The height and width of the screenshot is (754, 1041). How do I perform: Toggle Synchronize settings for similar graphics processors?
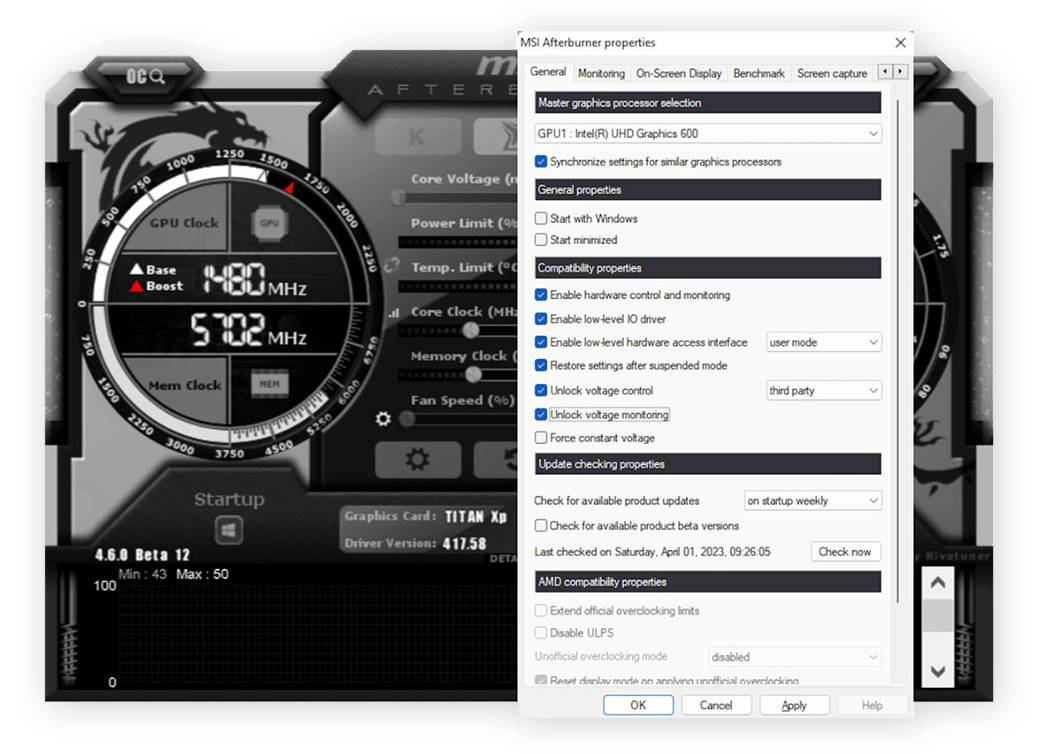coord(541,161)
